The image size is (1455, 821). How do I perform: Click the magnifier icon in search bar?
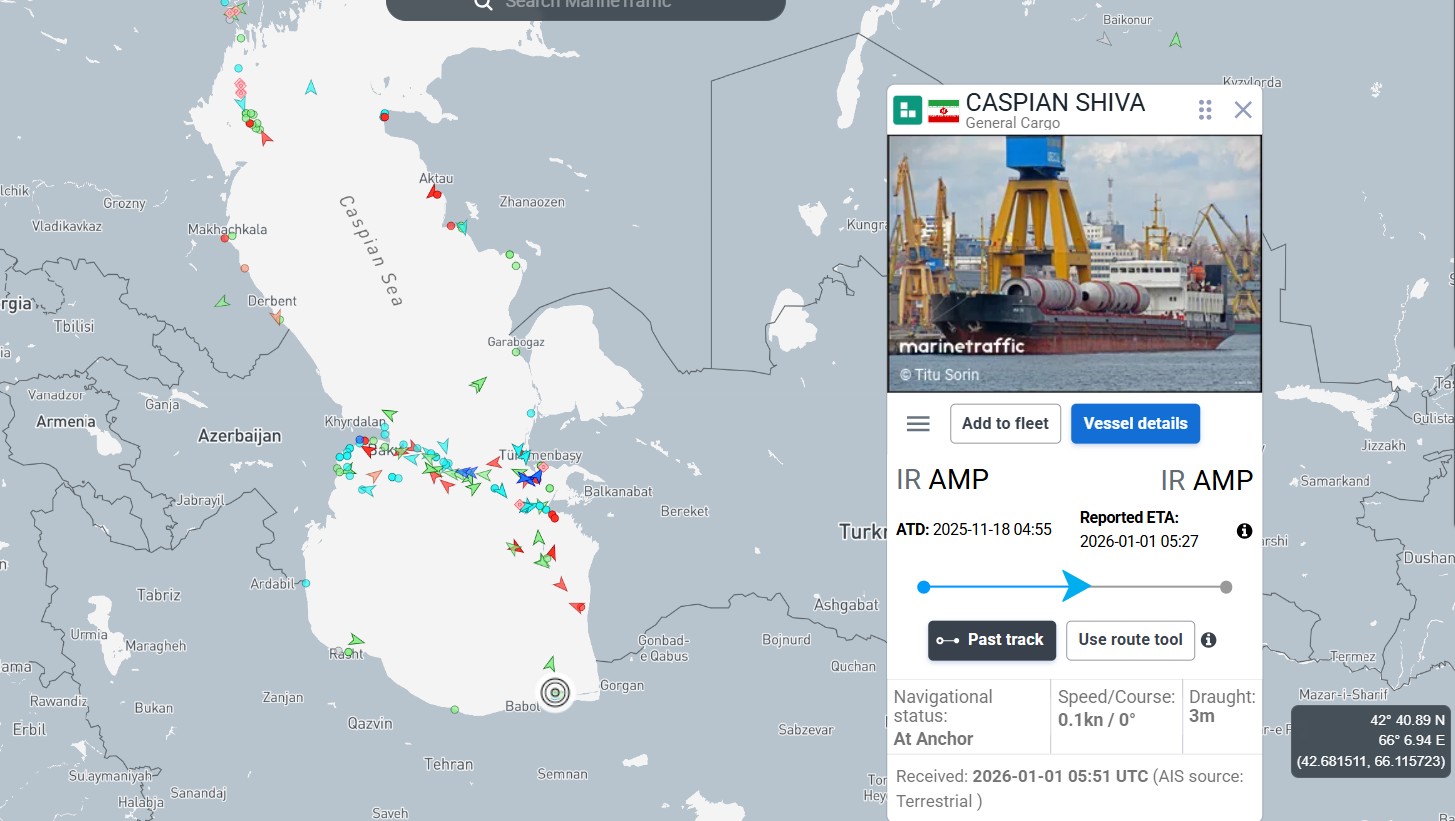[483, 4]
